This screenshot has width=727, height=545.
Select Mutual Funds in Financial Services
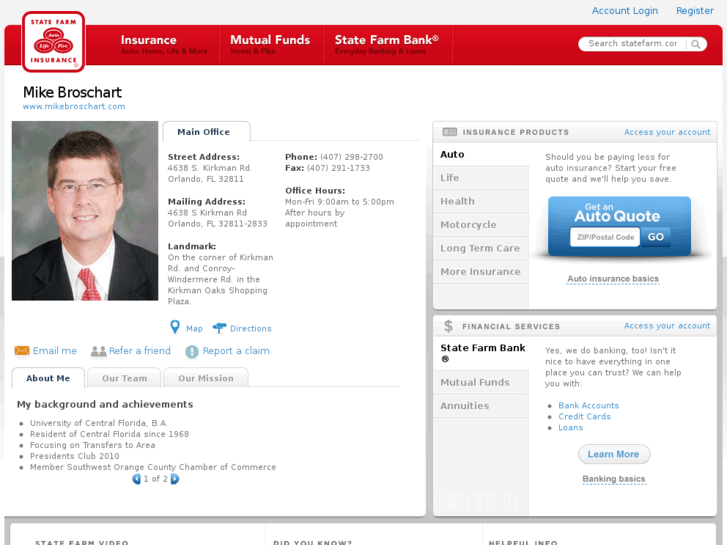point(481,382)
